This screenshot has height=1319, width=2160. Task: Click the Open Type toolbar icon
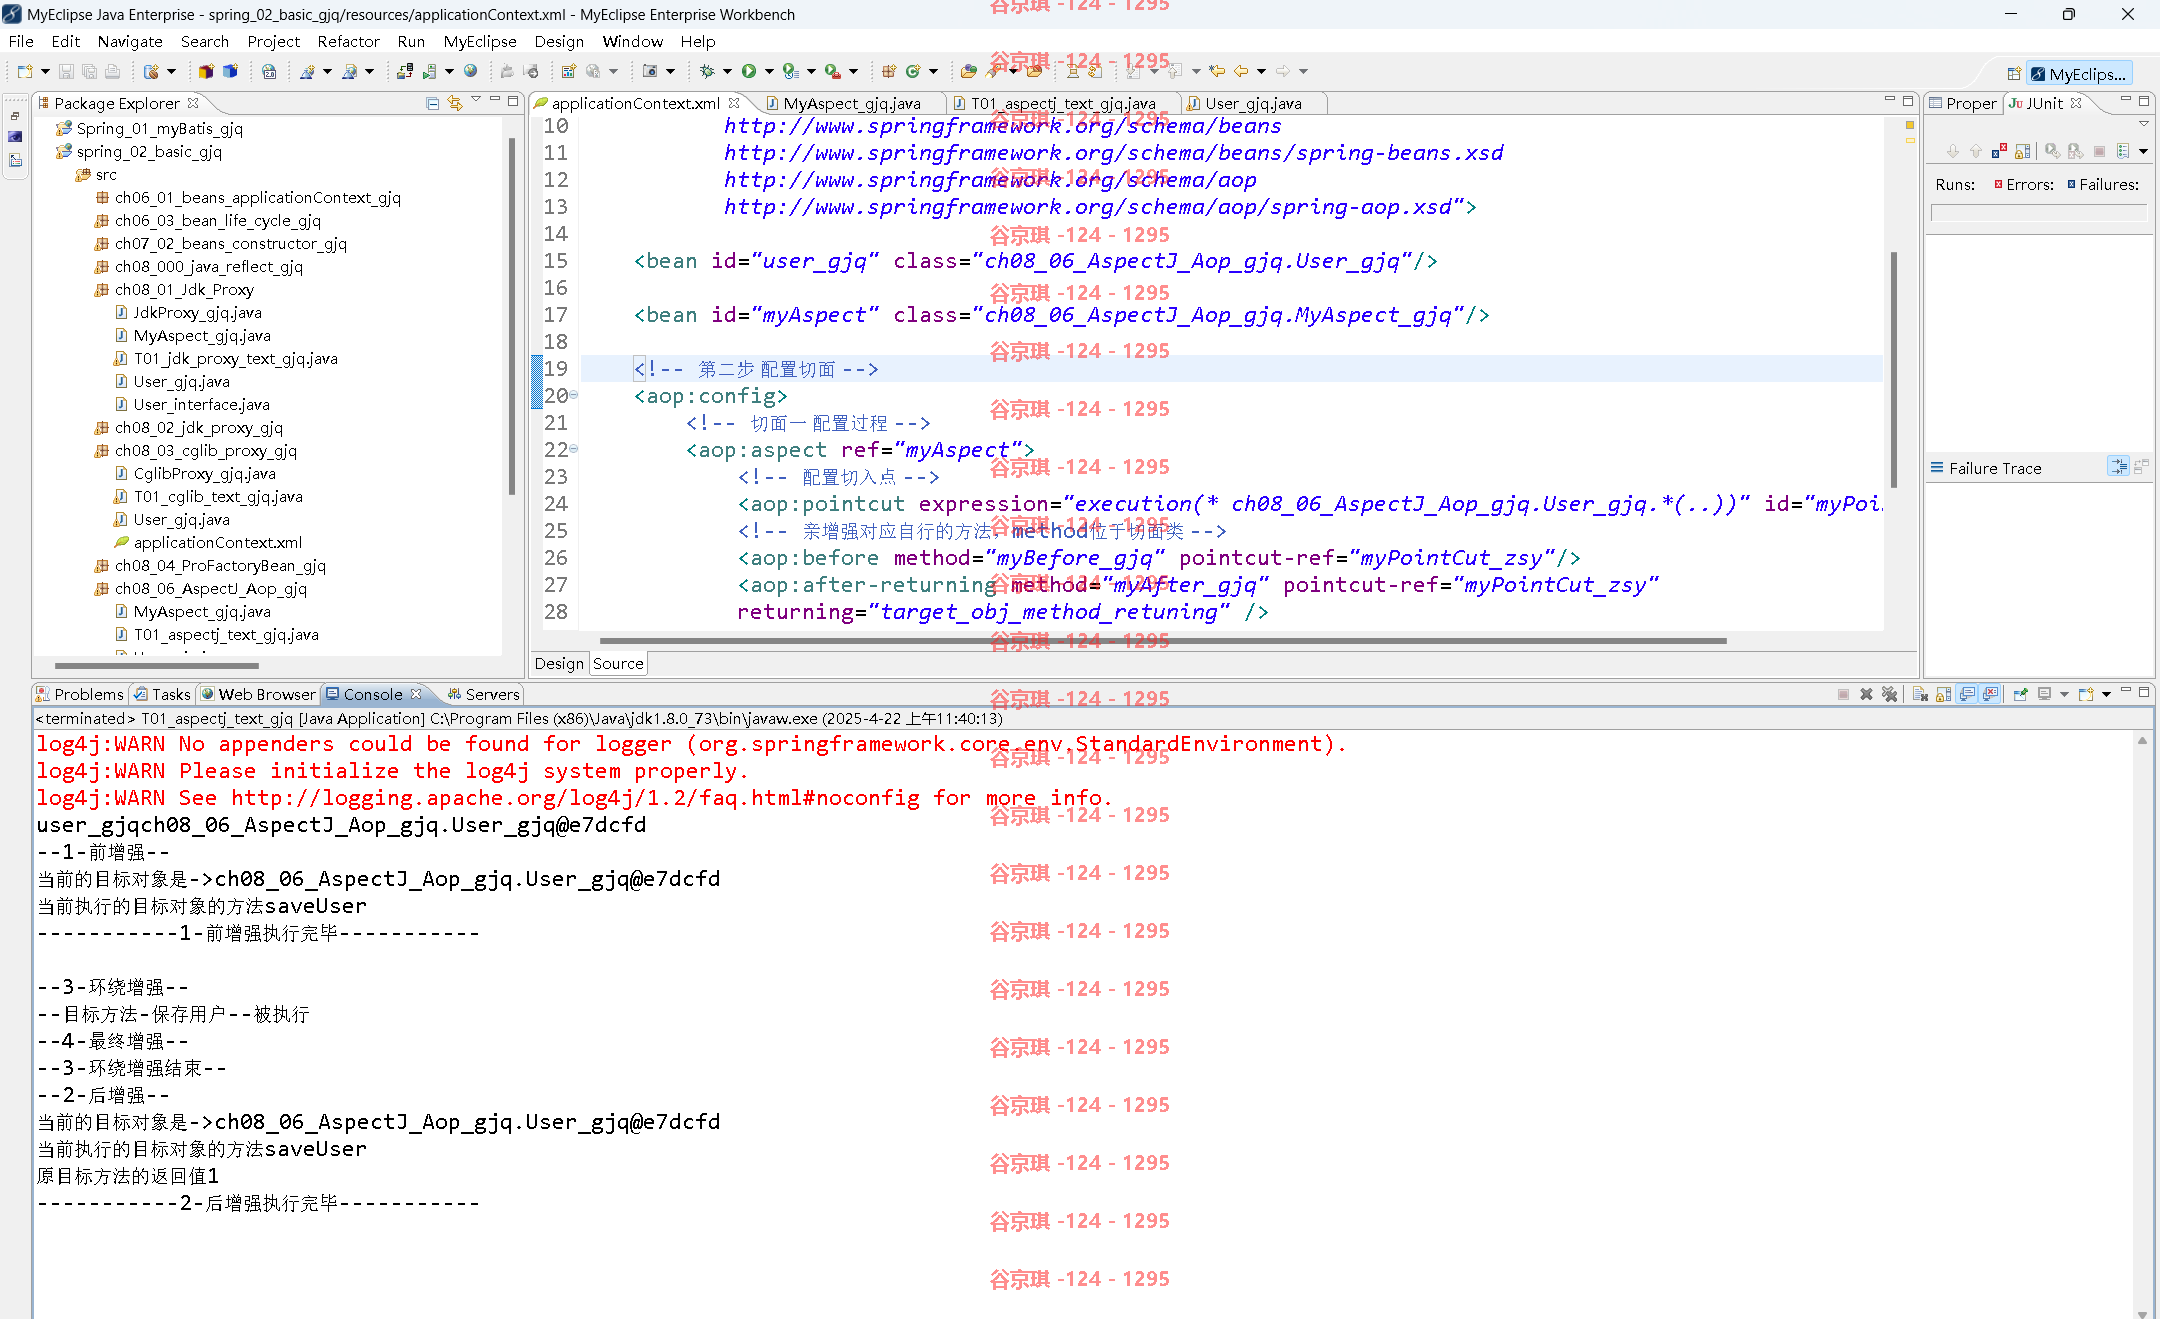coord(968,71)
